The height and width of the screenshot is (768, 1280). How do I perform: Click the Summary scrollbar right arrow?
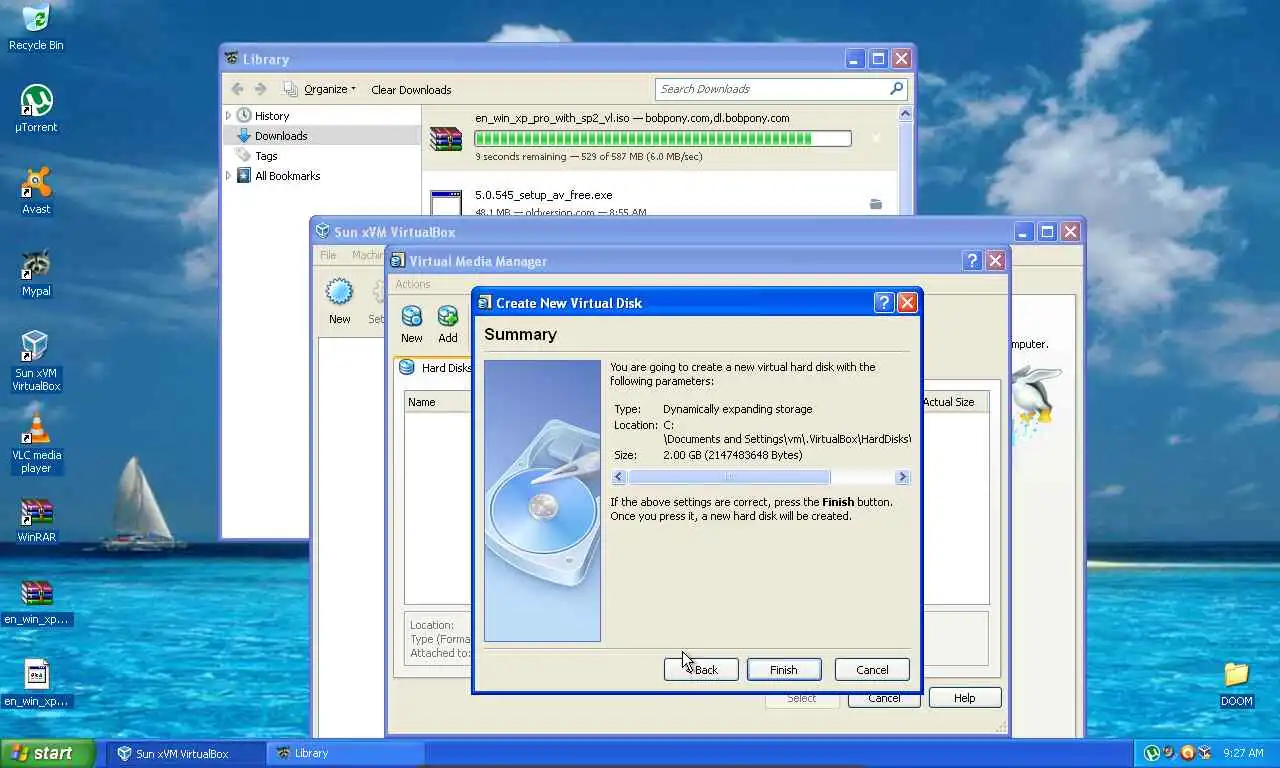pyautogui.click(x=902, y=477)
